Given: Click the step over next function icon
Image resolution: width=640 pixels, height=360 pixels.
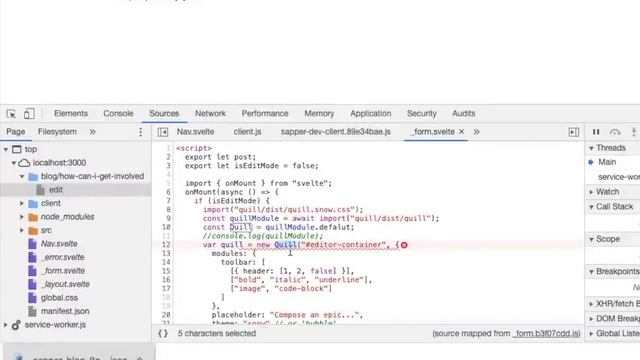Looking at the screenshot, I should [x=615, y=132].
